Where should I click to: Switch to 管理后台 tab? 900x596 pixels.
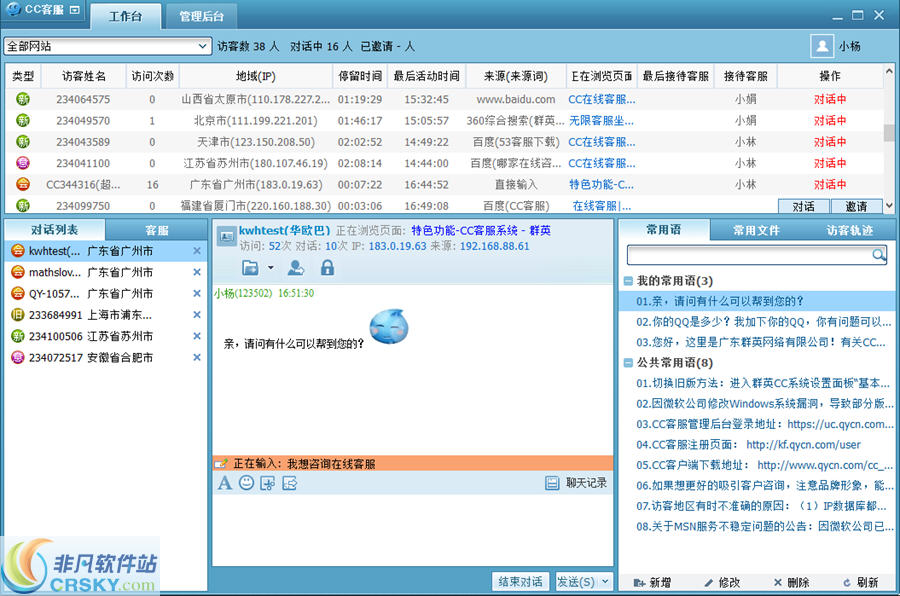pos(201,16)
